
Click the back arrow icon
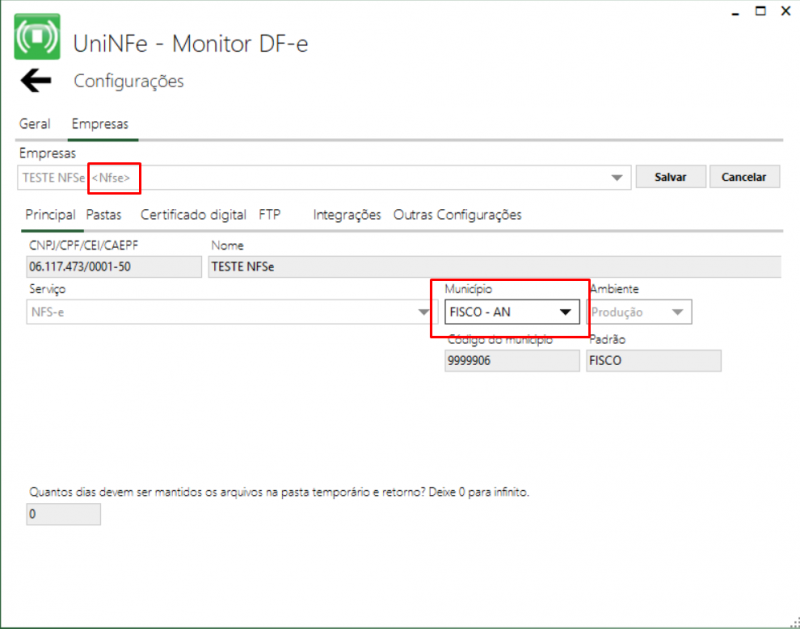[x=36, y=81]
